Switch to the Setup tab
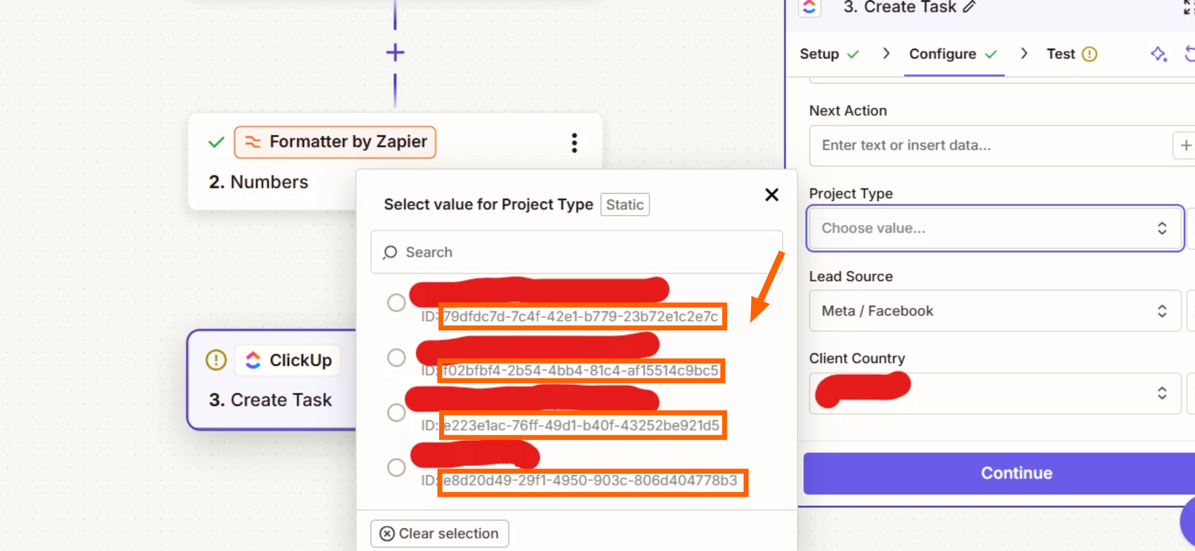The width and height of the screenshot is (1195, 551). [829, 54]
